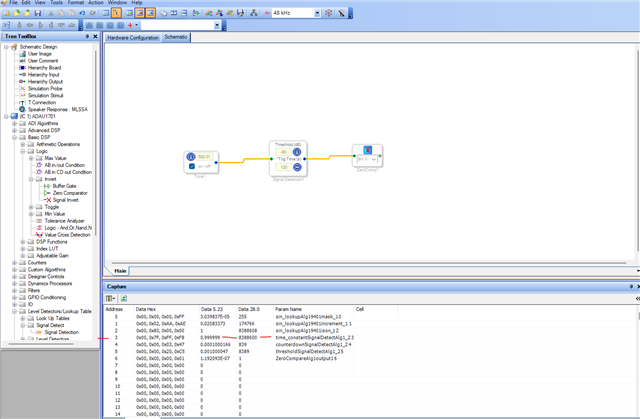Collapse the Schematic Design tree node
640x419 pixels.
pyautogui.click(x=6, y=47)
